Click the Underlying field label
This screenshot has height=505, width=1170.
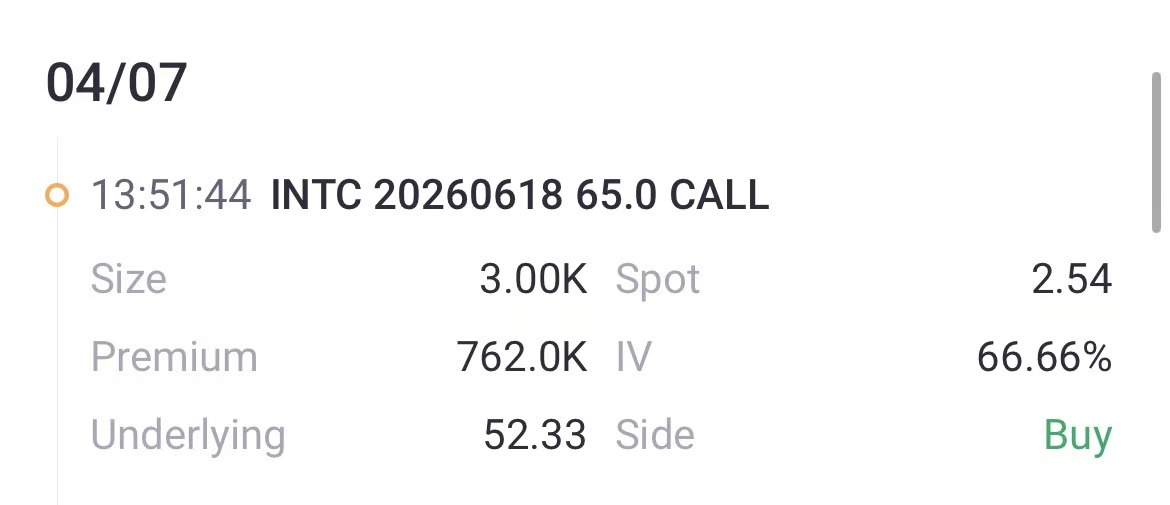[188, 435]
